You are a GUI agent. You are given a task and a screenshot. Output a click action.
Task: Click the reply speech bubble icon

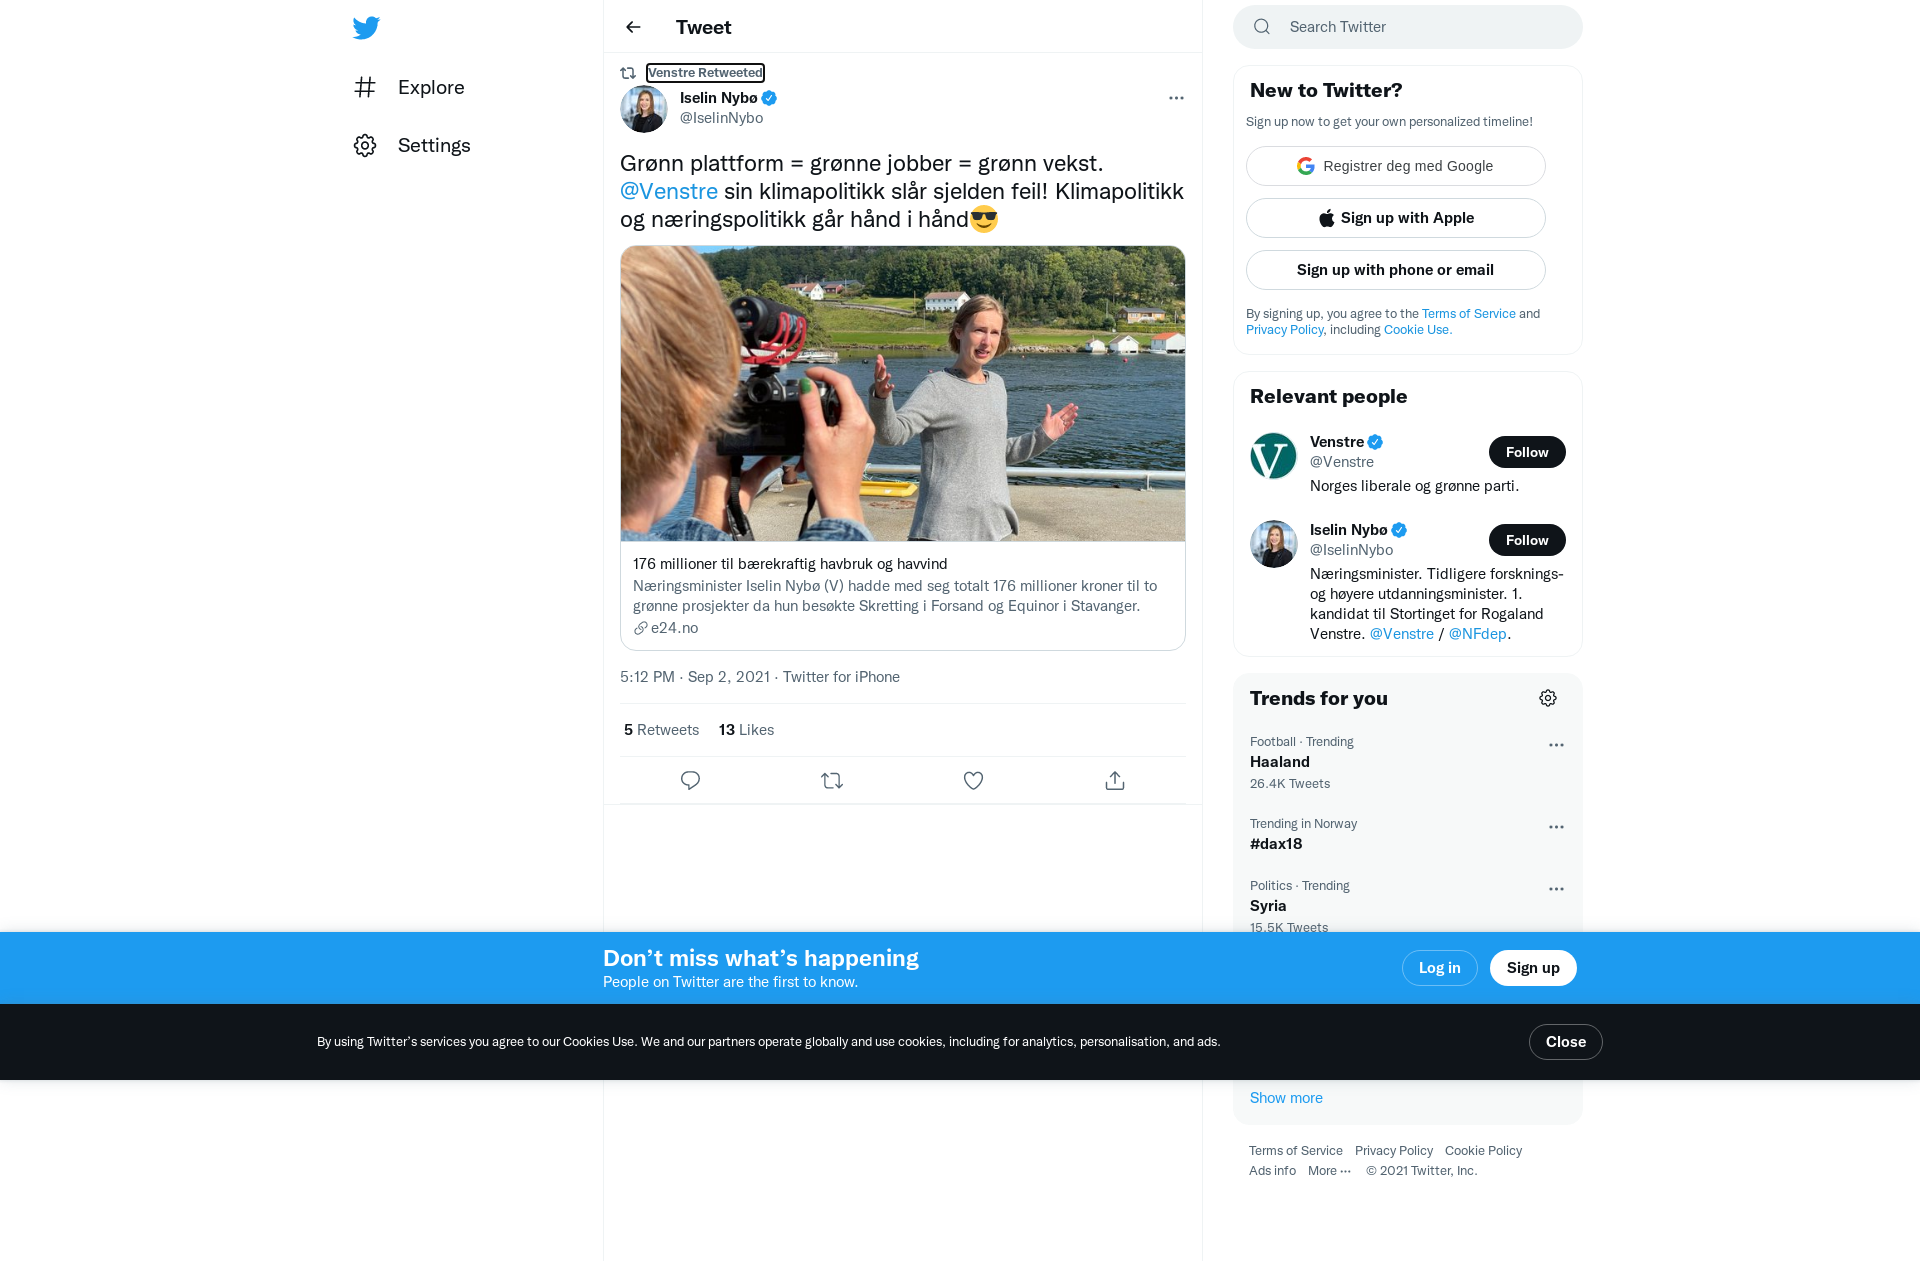(x=690, y=781)
